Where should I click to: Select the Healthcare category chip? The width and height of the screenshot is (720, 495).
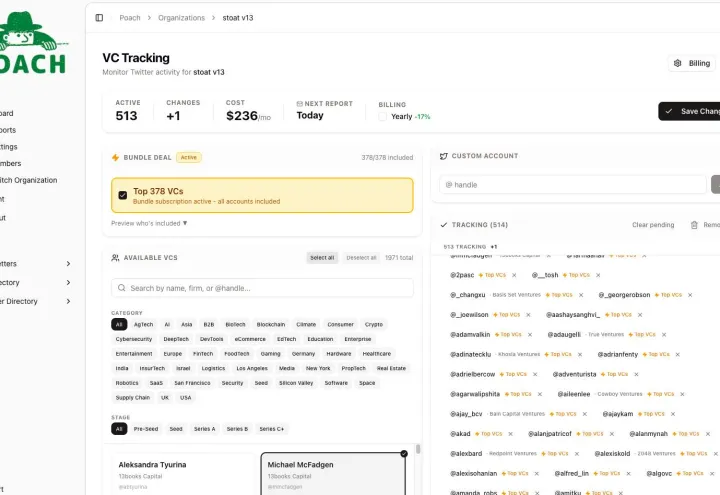[x=377, y=354]
